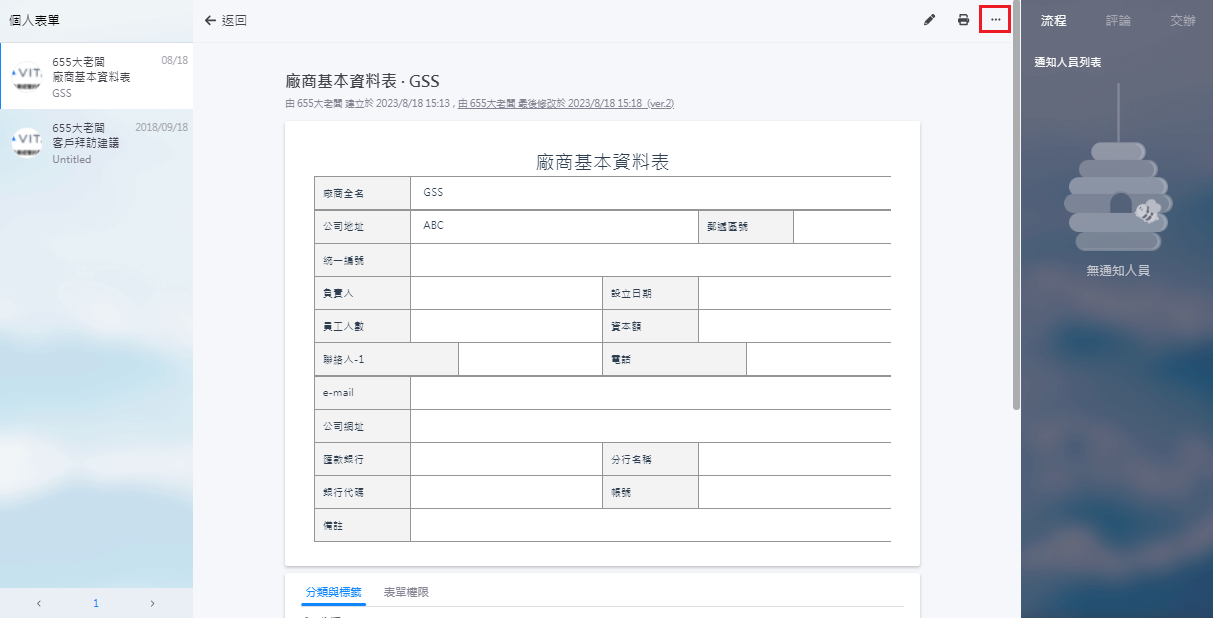Viewport: 1213px width, 618px height.
Task: Open the 分類與標籤 tab
Action: click(333, 592)
